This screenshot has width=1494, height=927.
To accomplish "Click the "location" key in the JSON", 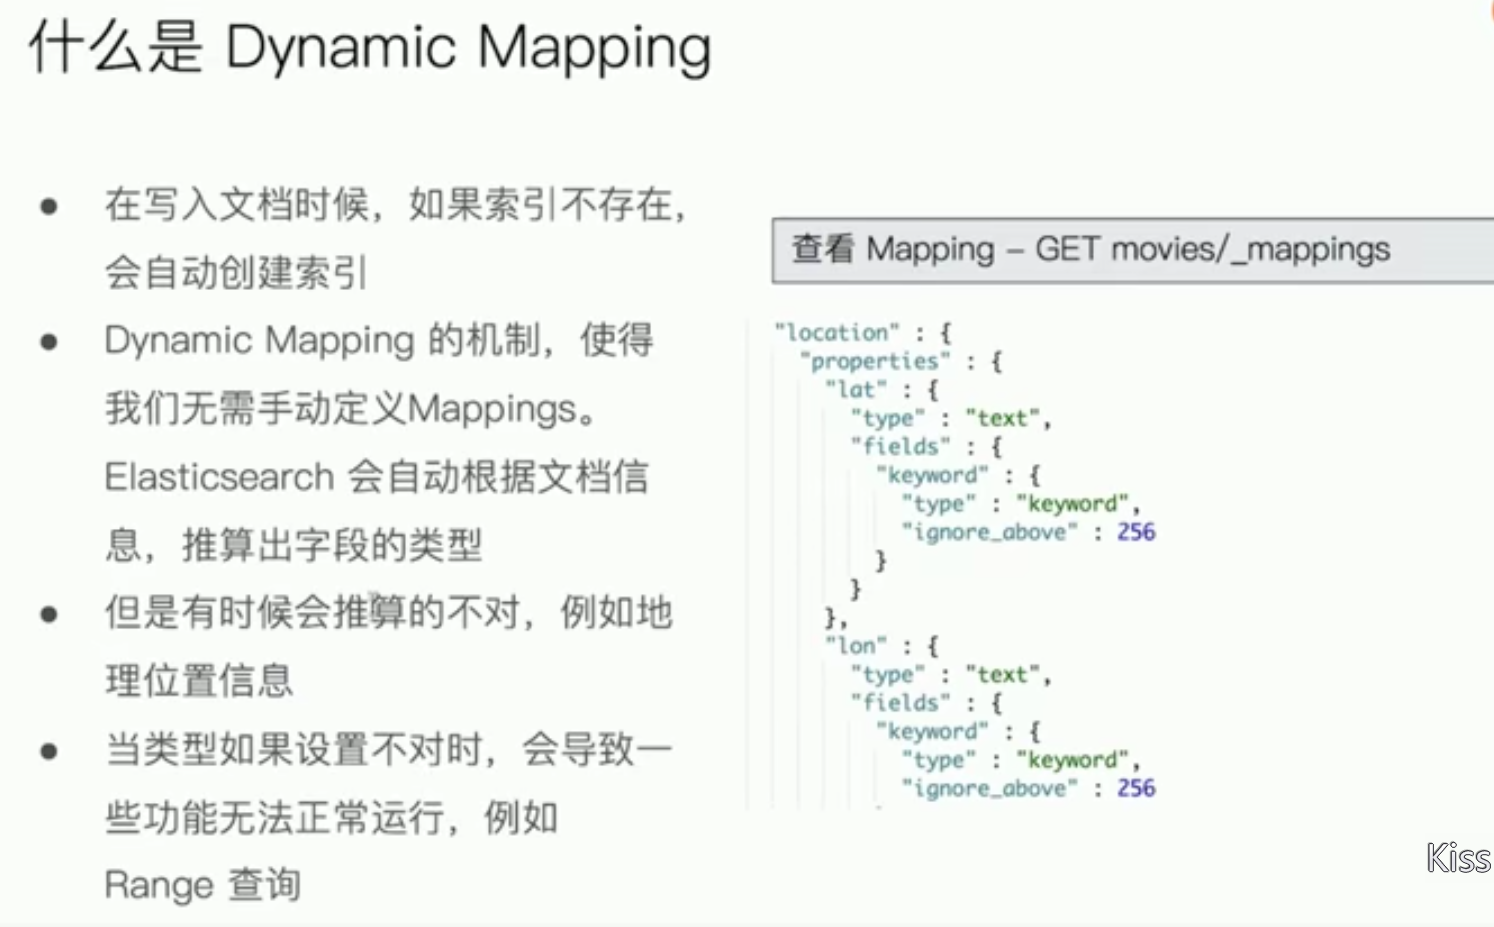I will tap(837, 333).
